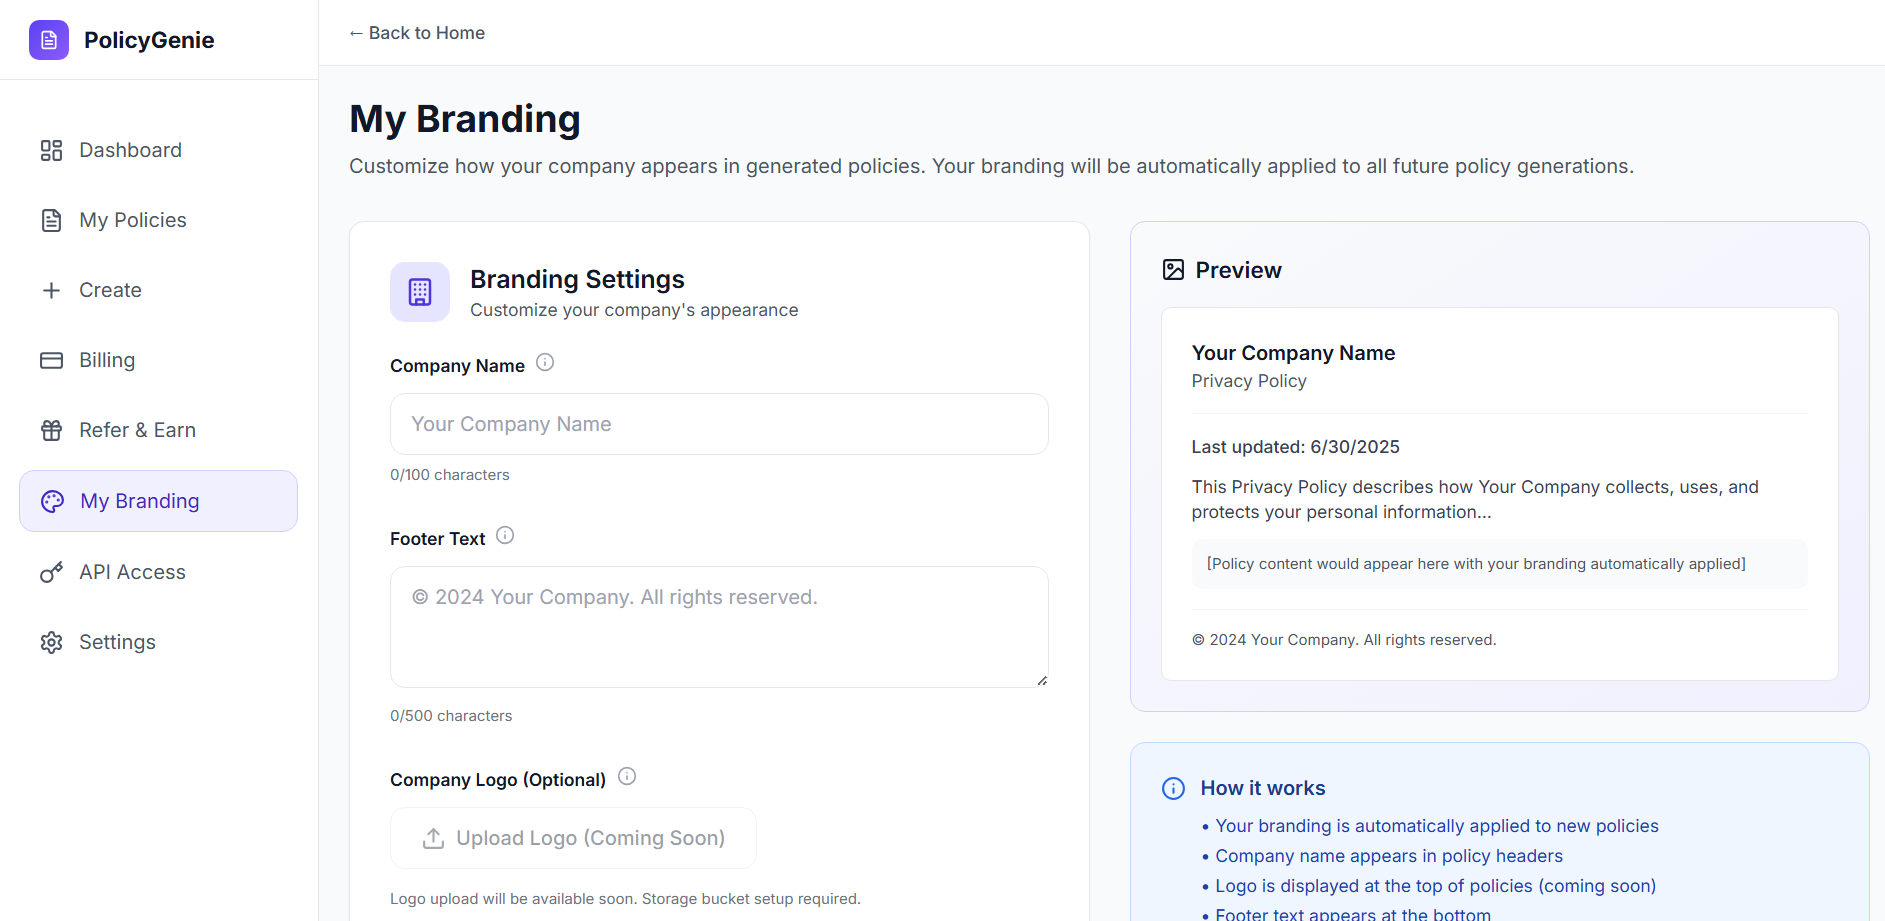Click info icon next to Company Name
1885x921 pixels.
(545, 362)
